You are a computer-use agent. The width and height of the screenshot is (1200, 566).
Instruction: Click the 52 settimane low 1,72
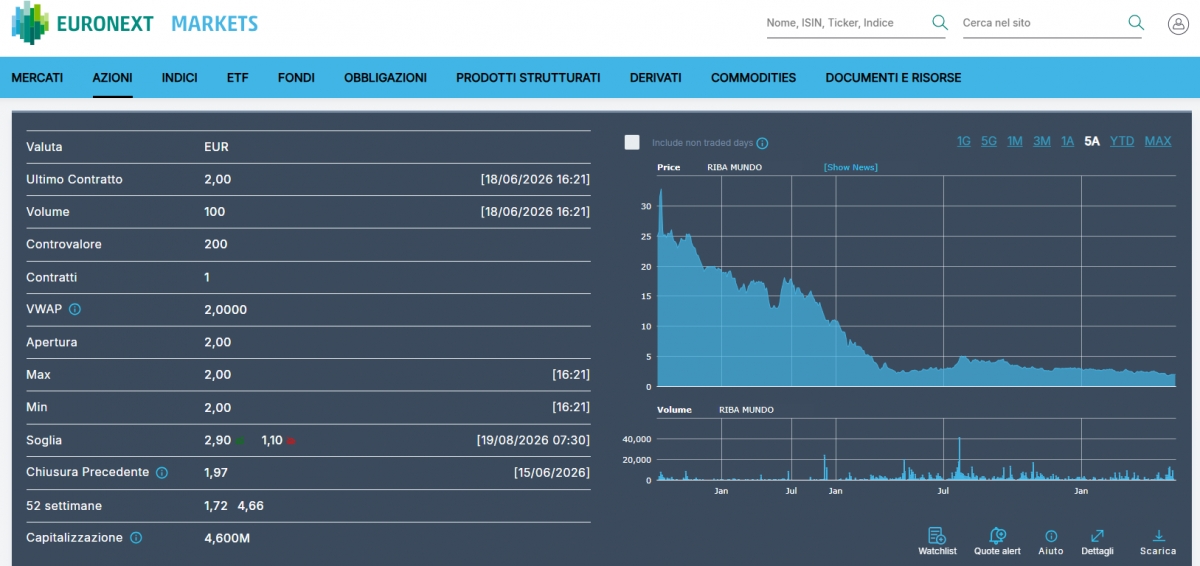coord(216,505)
